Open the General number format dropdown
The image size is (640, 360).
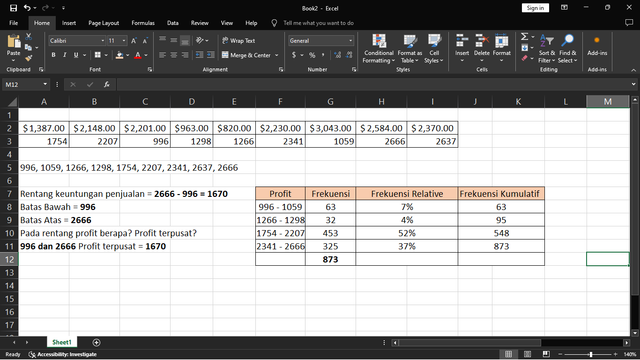point(350,41)
